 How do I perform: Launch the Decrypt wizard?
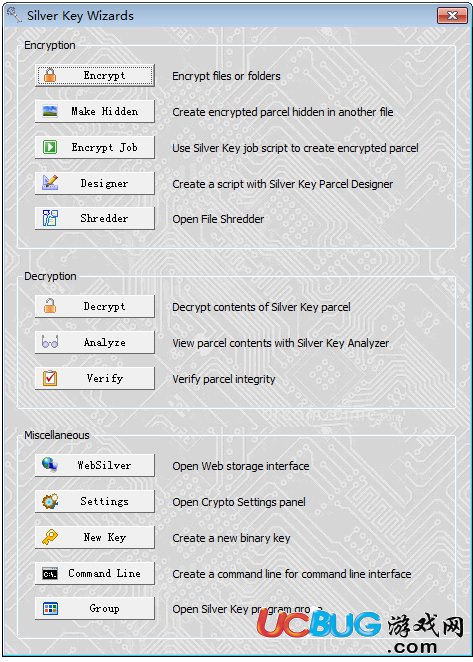[x=95, y=307]
